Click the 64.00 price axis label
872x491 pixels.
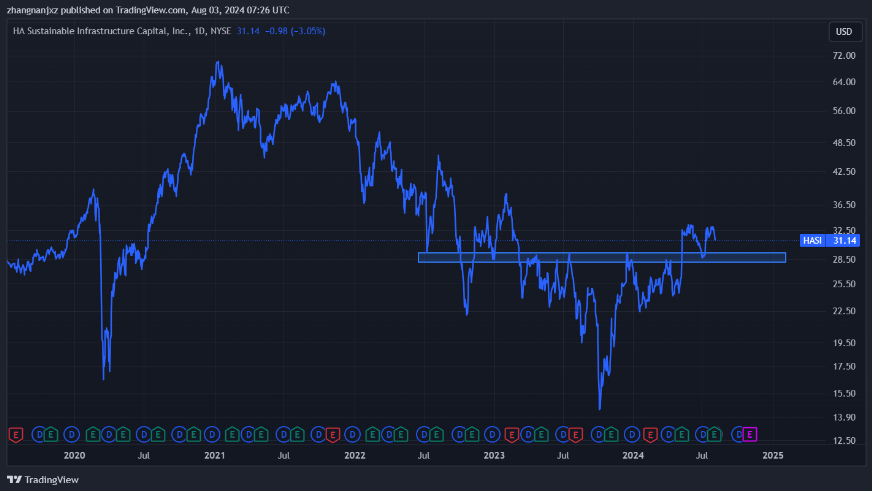click(x=844, y=82)
